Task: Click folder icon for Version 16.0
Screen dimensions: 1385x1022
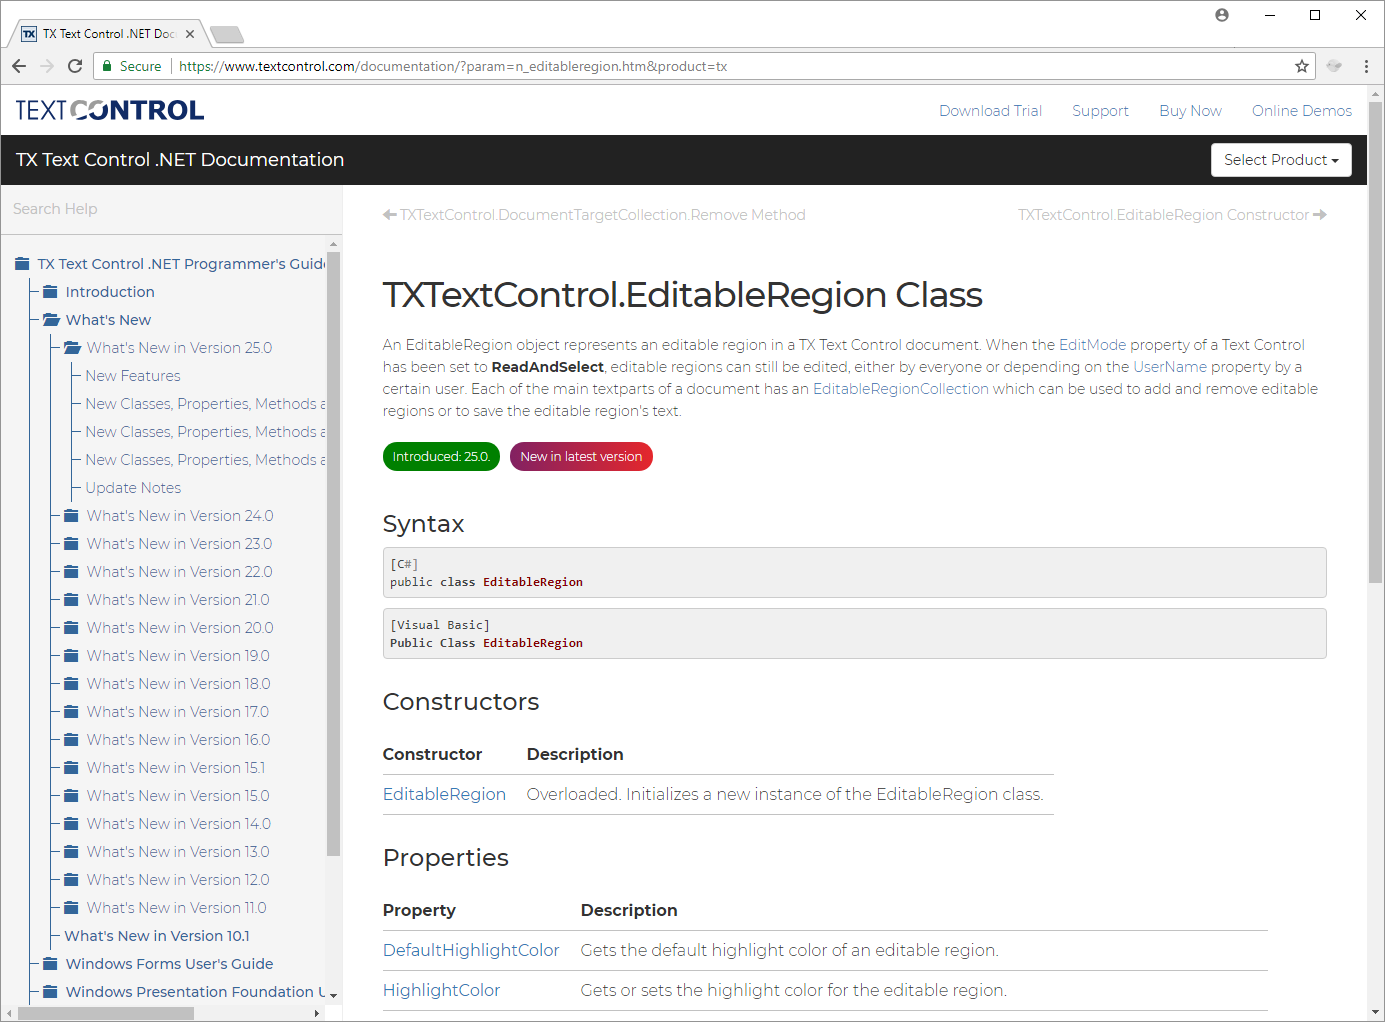Action: (71, 740)
